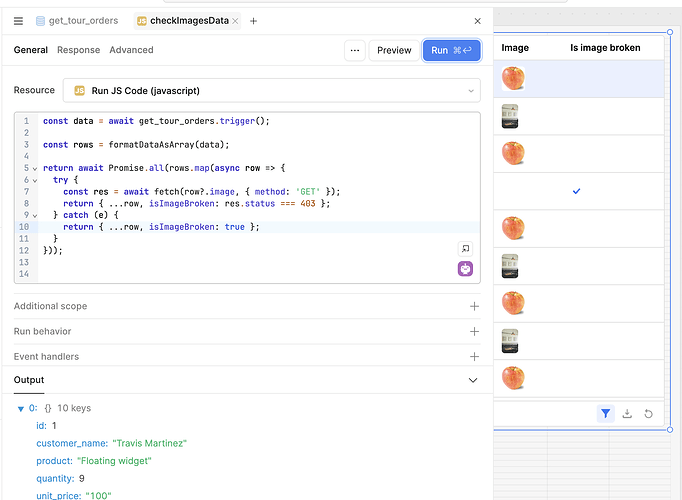682x500 pixels.
Task: Open the General tab
Action: pyautogui.click(x=30, y=50)
